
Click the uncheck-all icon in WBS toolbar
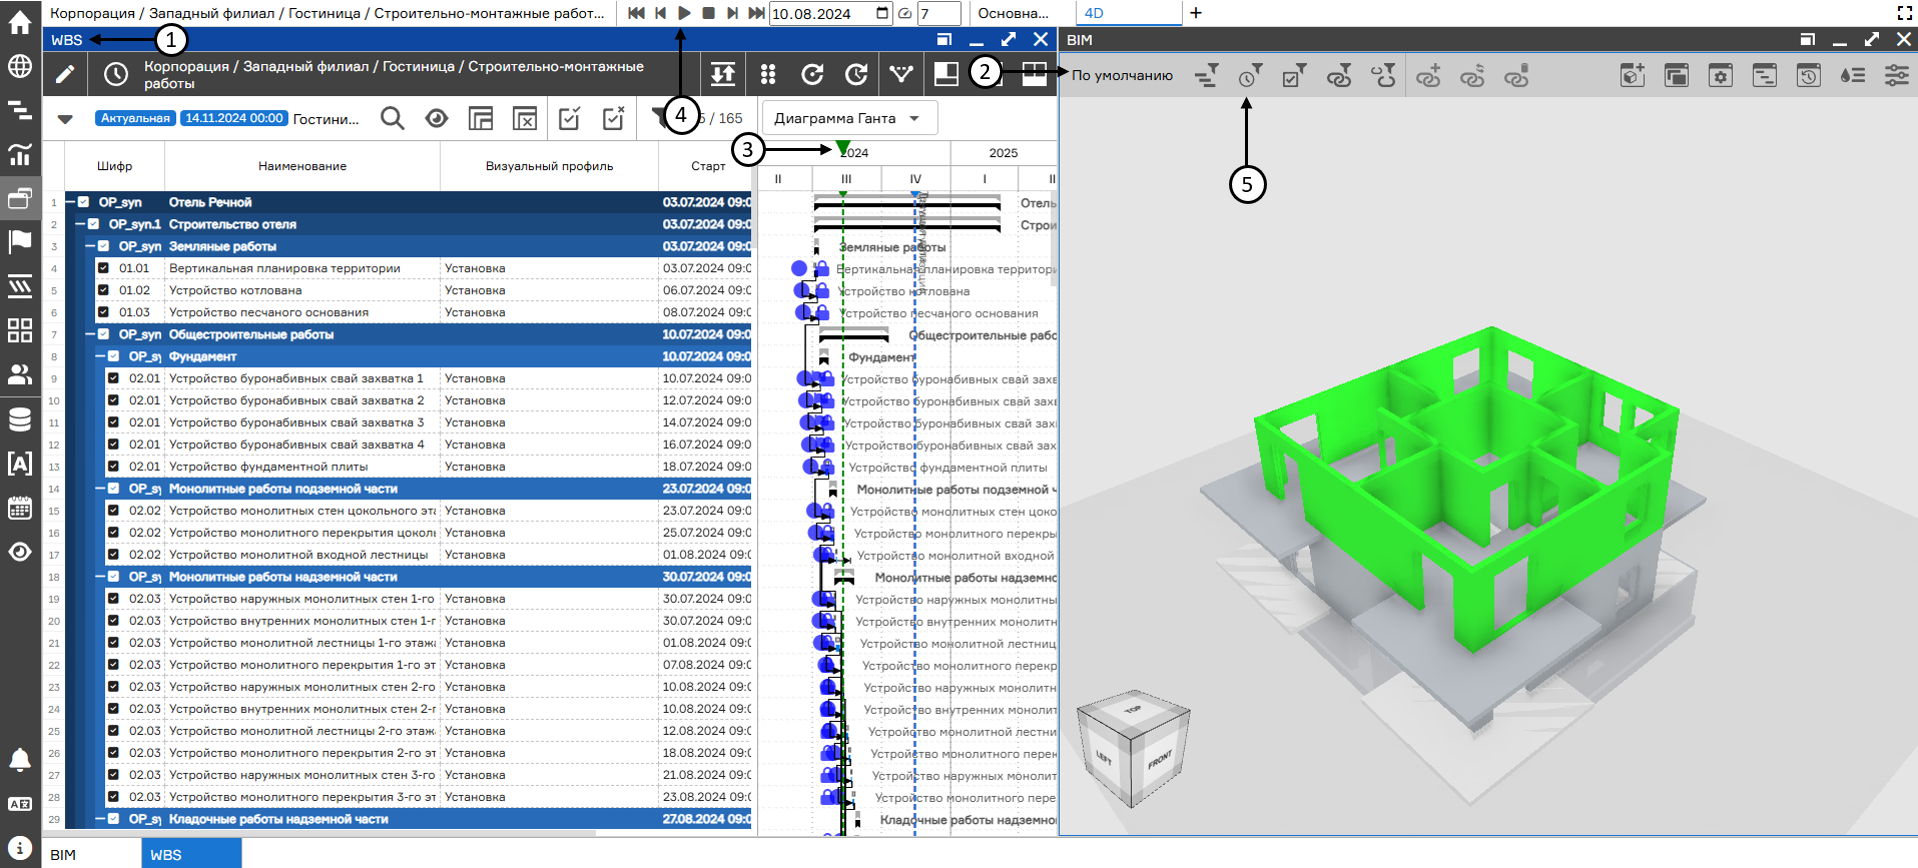coord(613,118)
